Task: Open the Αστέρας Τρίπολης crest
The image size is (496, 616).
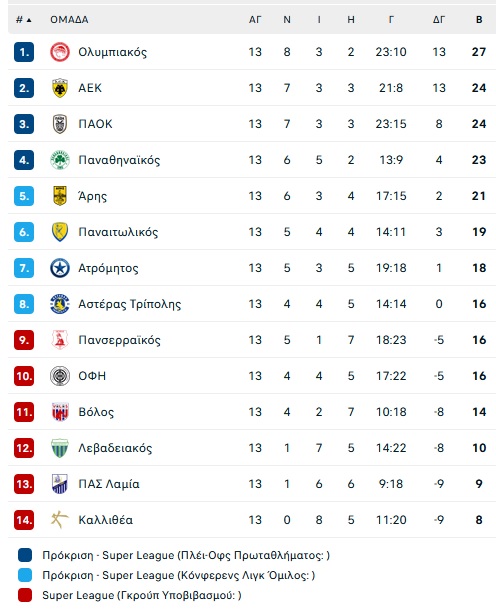Action: [x=60, y=304]
